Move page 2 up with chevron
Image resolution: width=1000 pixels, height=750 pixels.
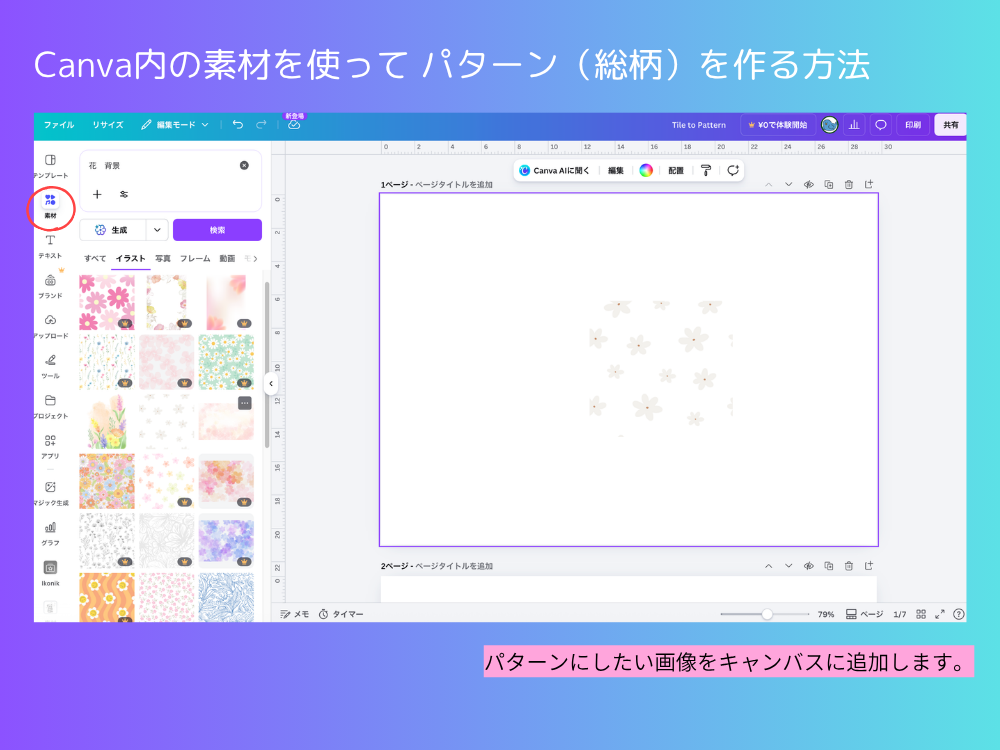pyautogui.click(x=768, y=566)
